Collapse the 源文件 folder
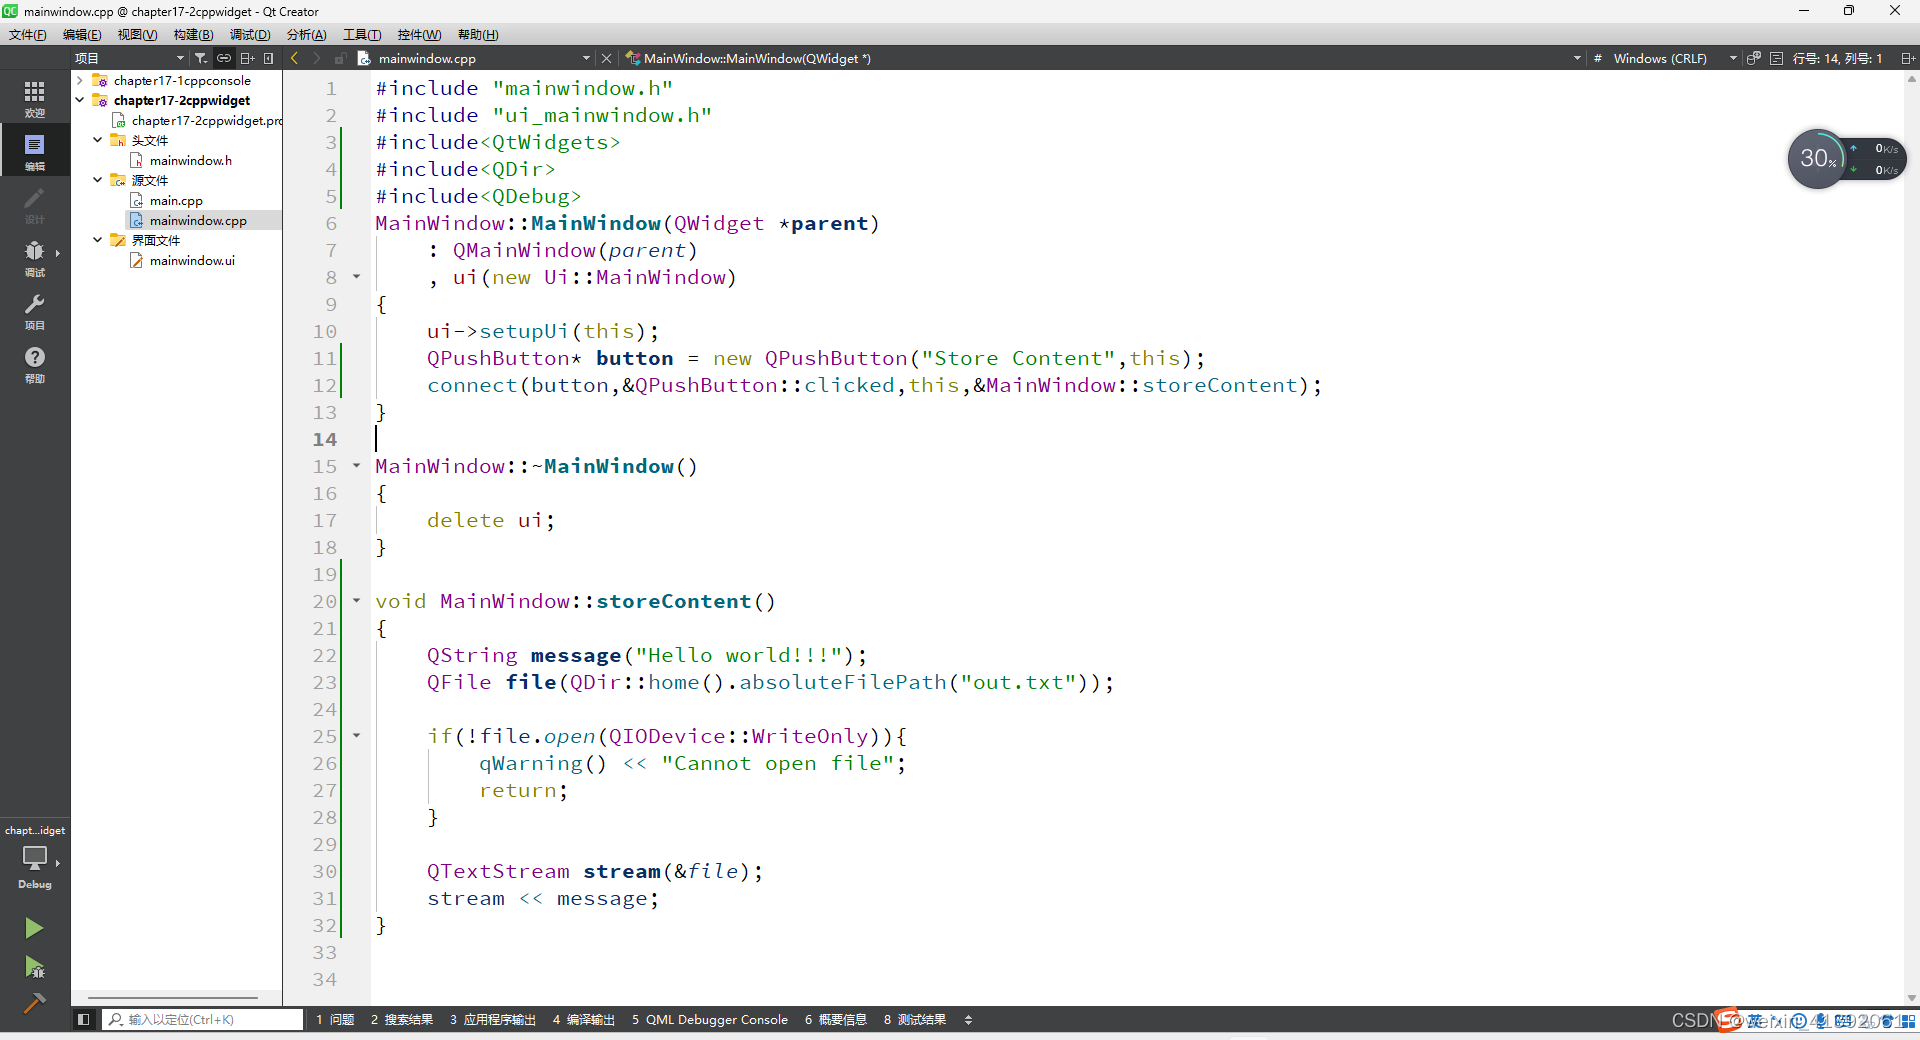1920x1040 pixels. click(97, 180)
